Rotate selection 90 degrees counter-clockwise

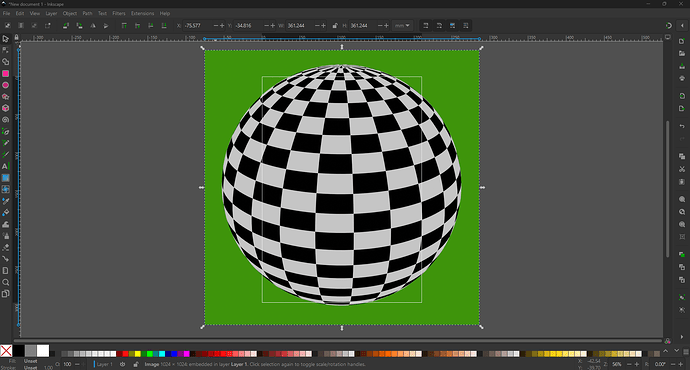coord(66,26)
